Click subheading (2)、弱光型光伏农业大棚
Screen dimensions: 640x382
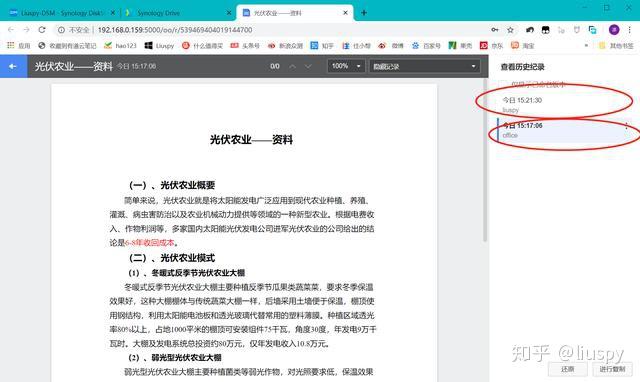(175, 358)
